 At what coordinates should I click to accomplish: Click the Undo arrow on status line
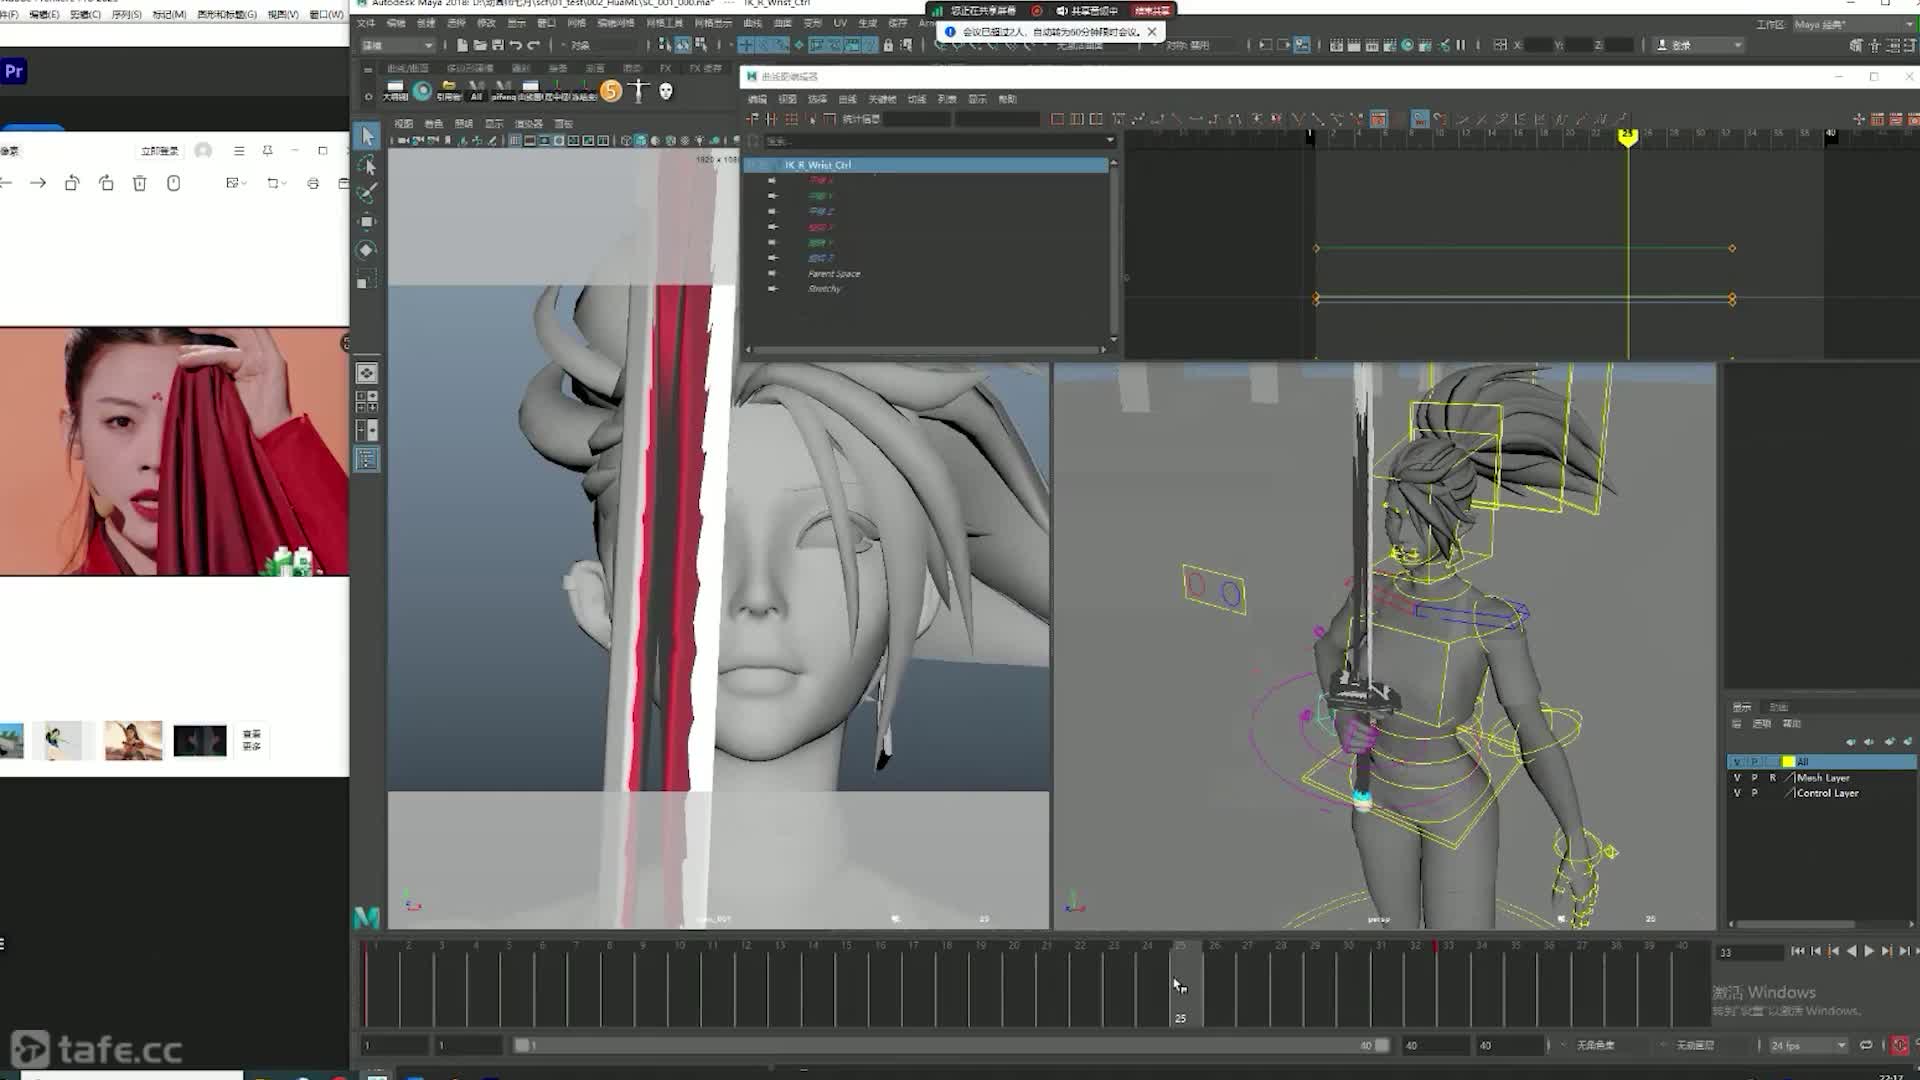click(516, 45)
